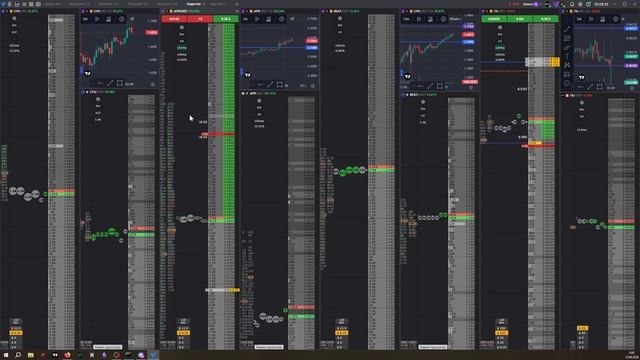Click the last green button on the TA order book
Image resolution: width=640 pixels, height=360 pixels.
tap(546, 19)
